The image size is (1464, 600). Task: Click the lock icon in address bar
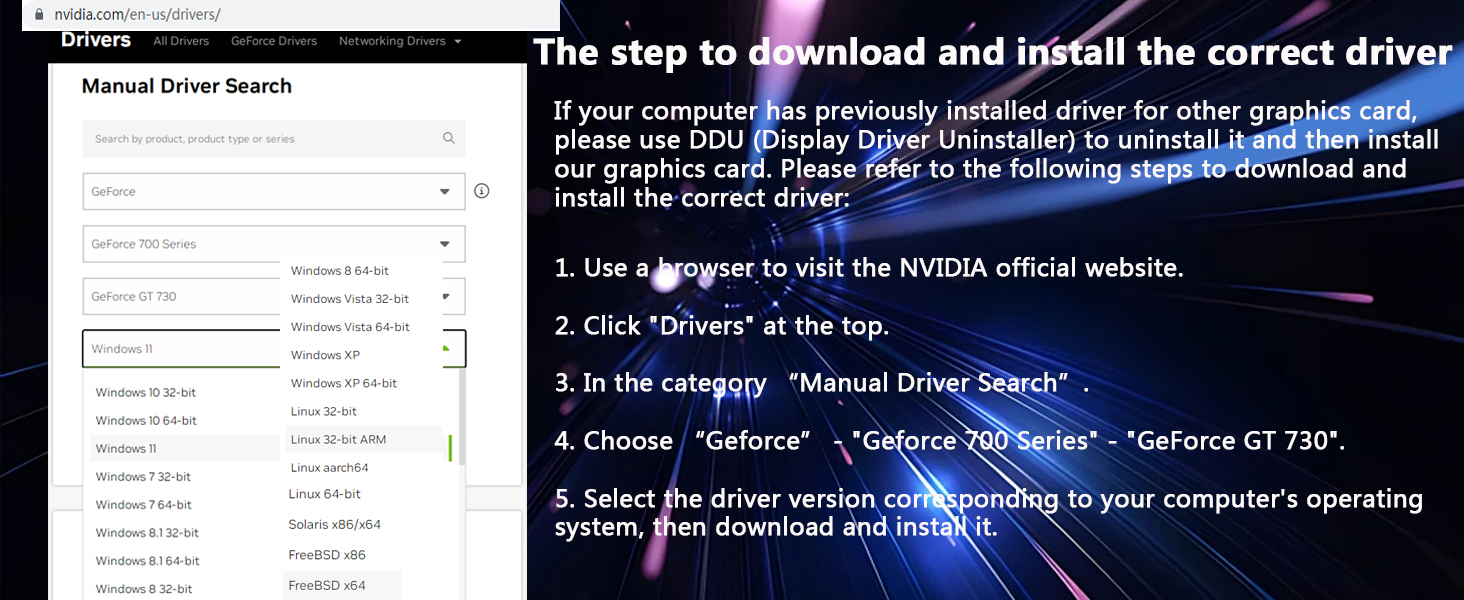[39, 15]
